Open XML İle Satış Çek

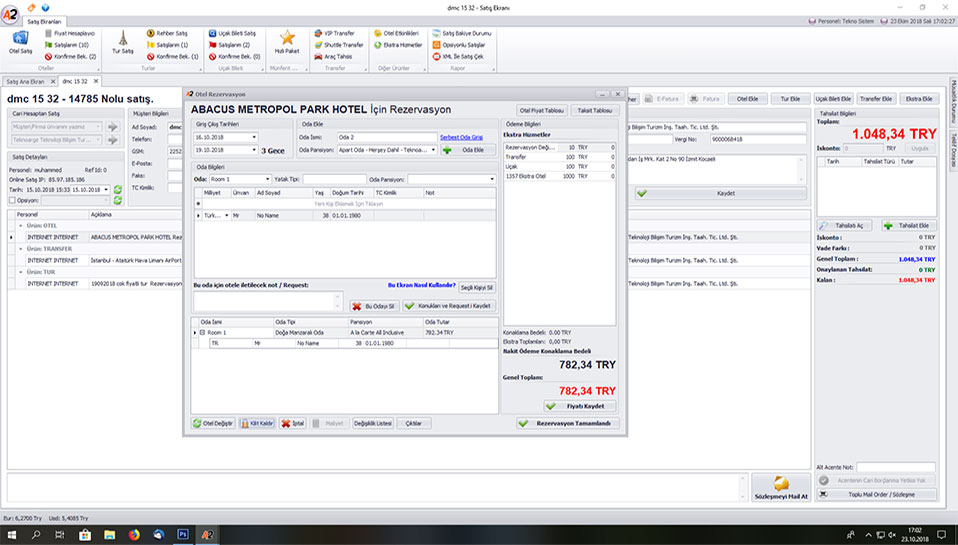click(x=458, y=56)
